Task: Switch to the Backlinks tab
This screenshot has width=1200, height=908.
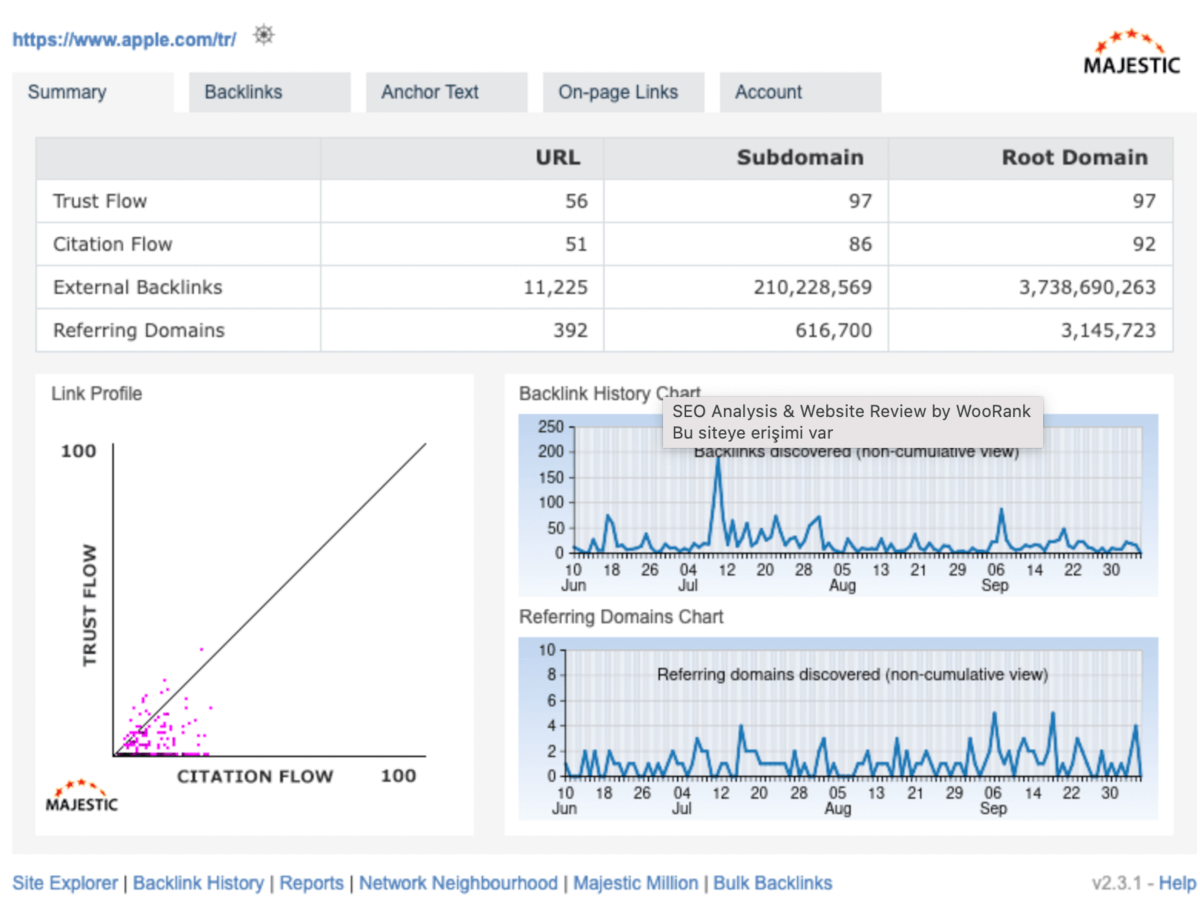Action: pyautogui.click(x=243, y=91)
